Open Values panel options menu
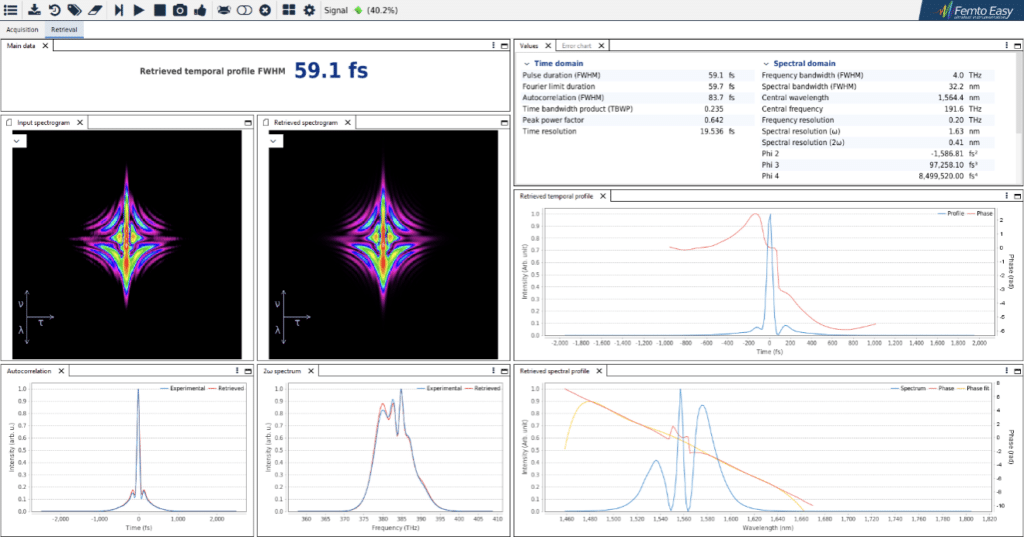This screenshot has height=537, width=1024. [1006, 46]
